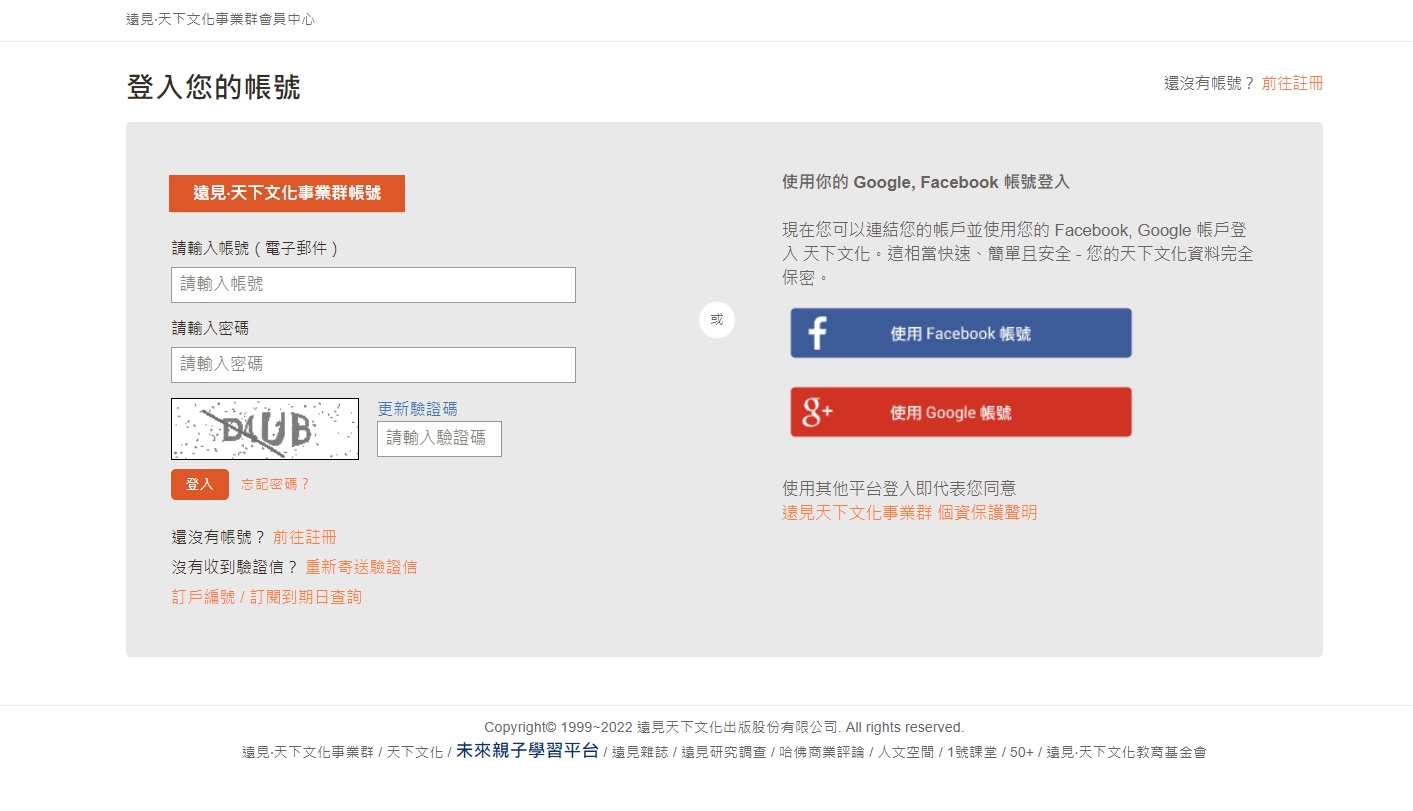
Task: Open 訂戶編號 / 訂閱到期日查詢 link
Action: tap(267, 597)
